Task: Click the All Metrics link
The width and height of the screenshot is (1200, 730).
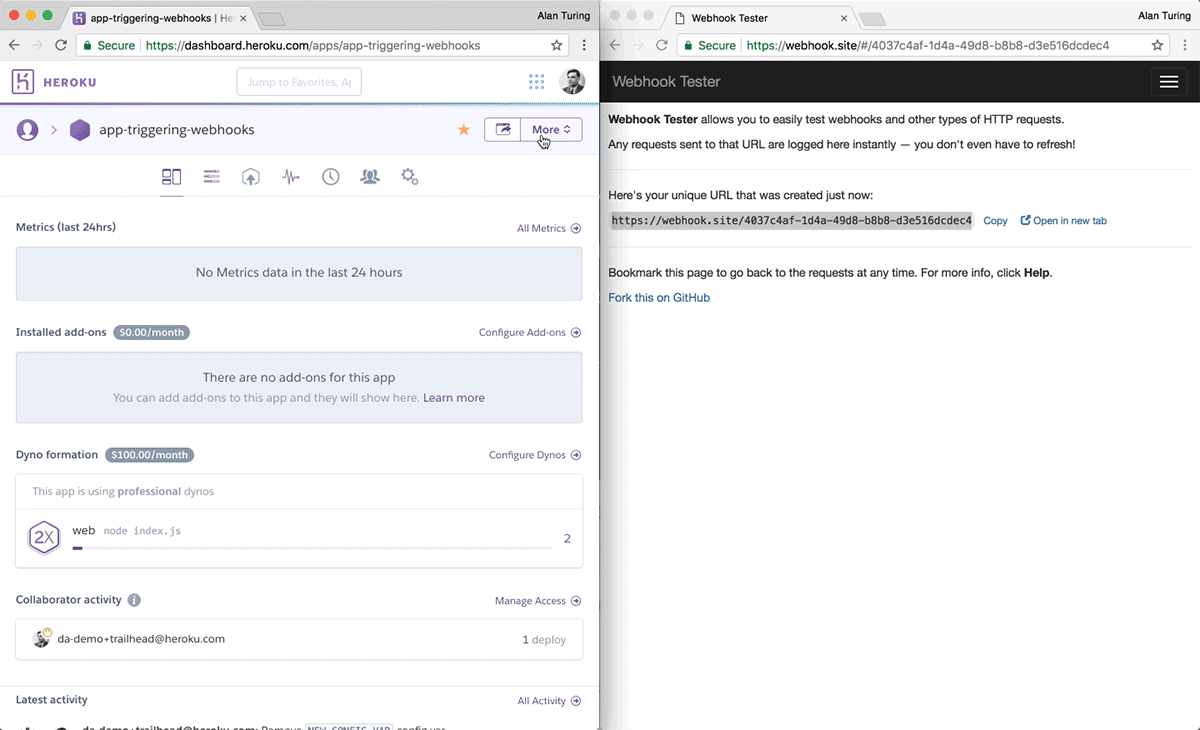Action: [x=548, y=228]
